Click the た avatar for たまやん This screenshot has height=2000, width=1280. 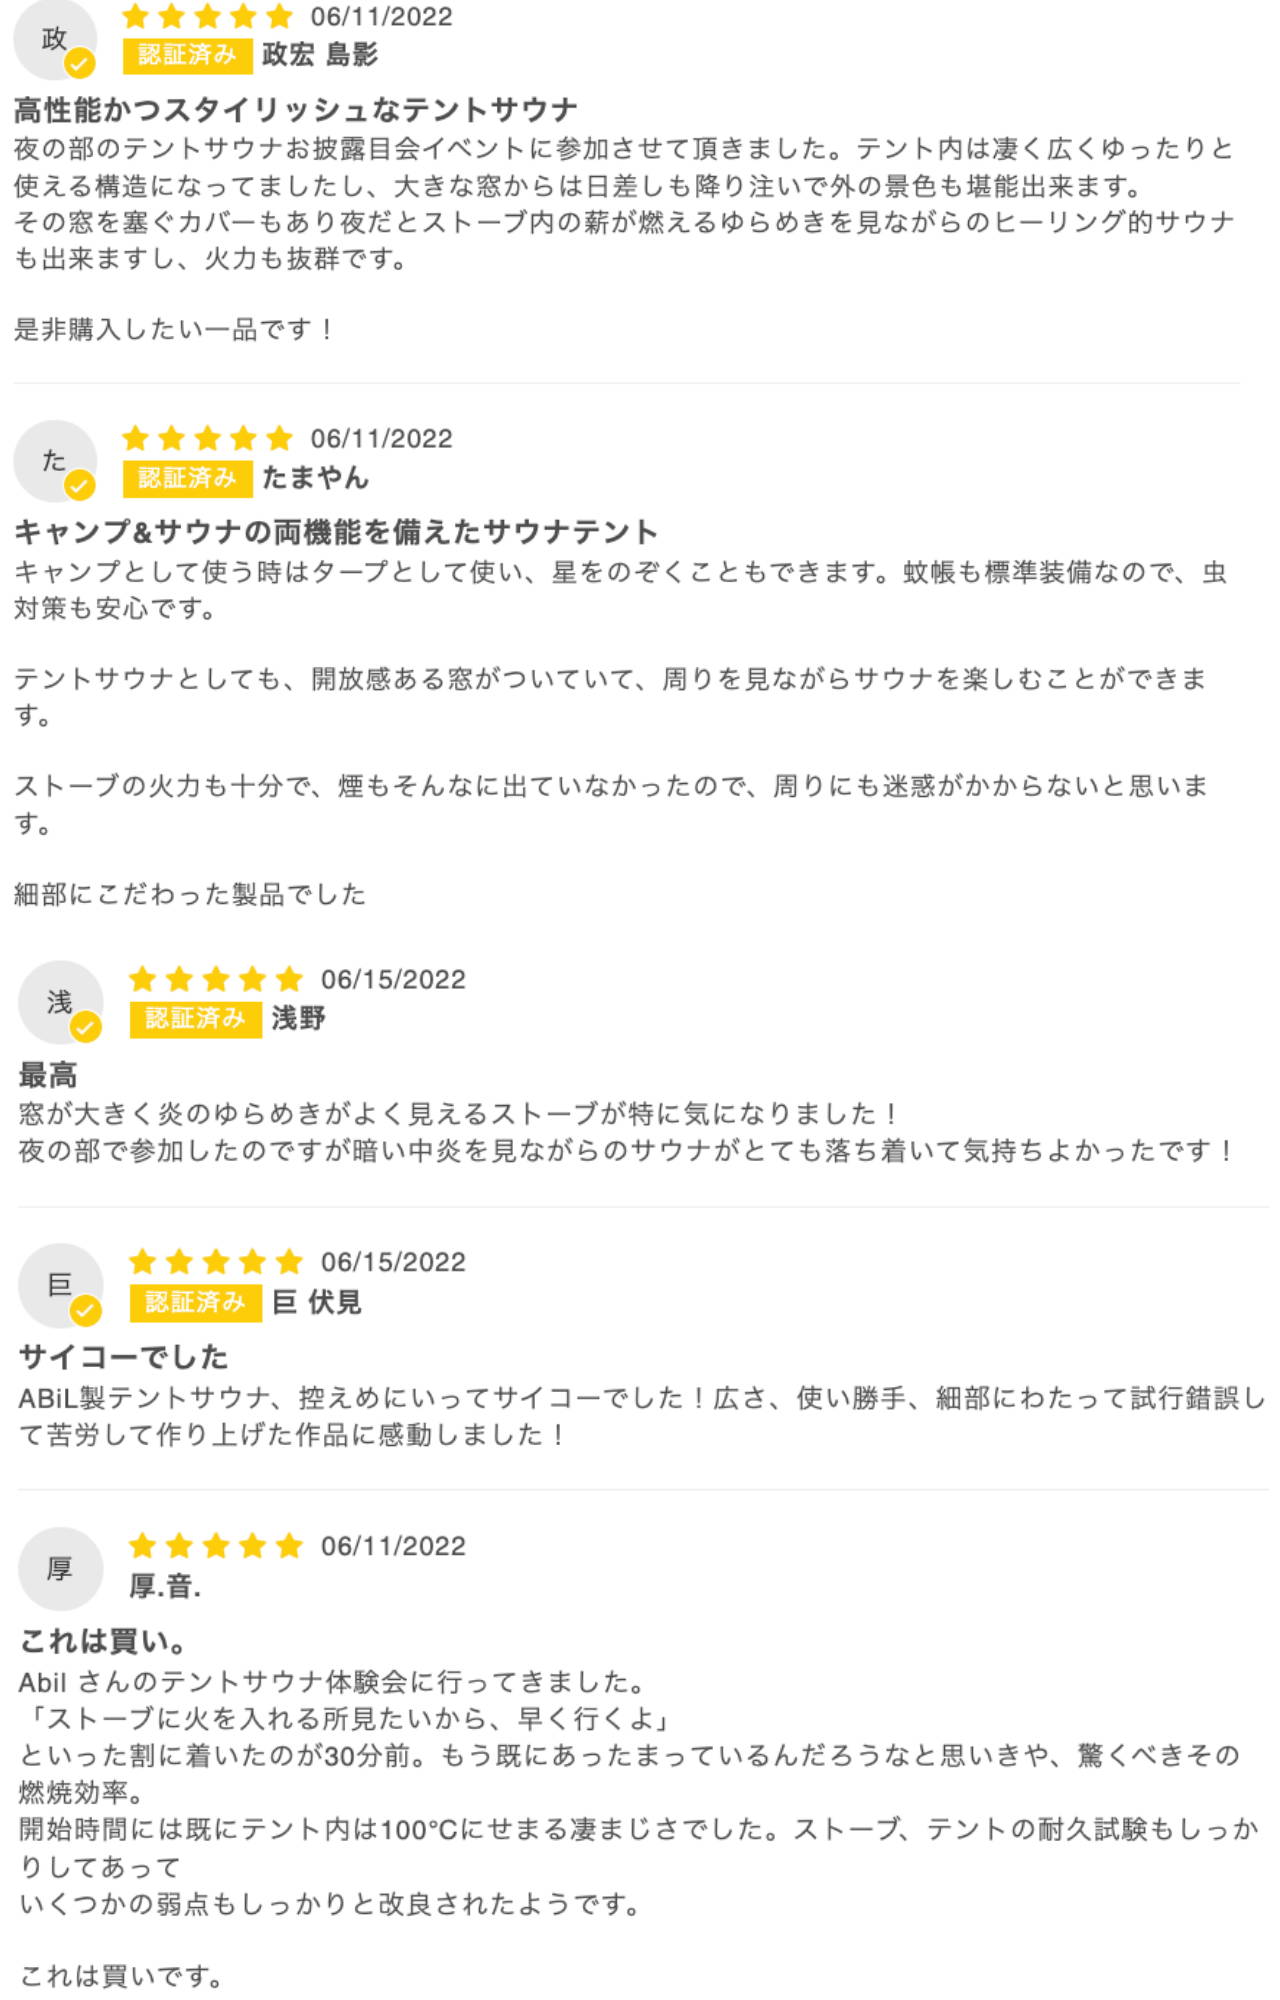pyautogui.click(x=54, y=461)
